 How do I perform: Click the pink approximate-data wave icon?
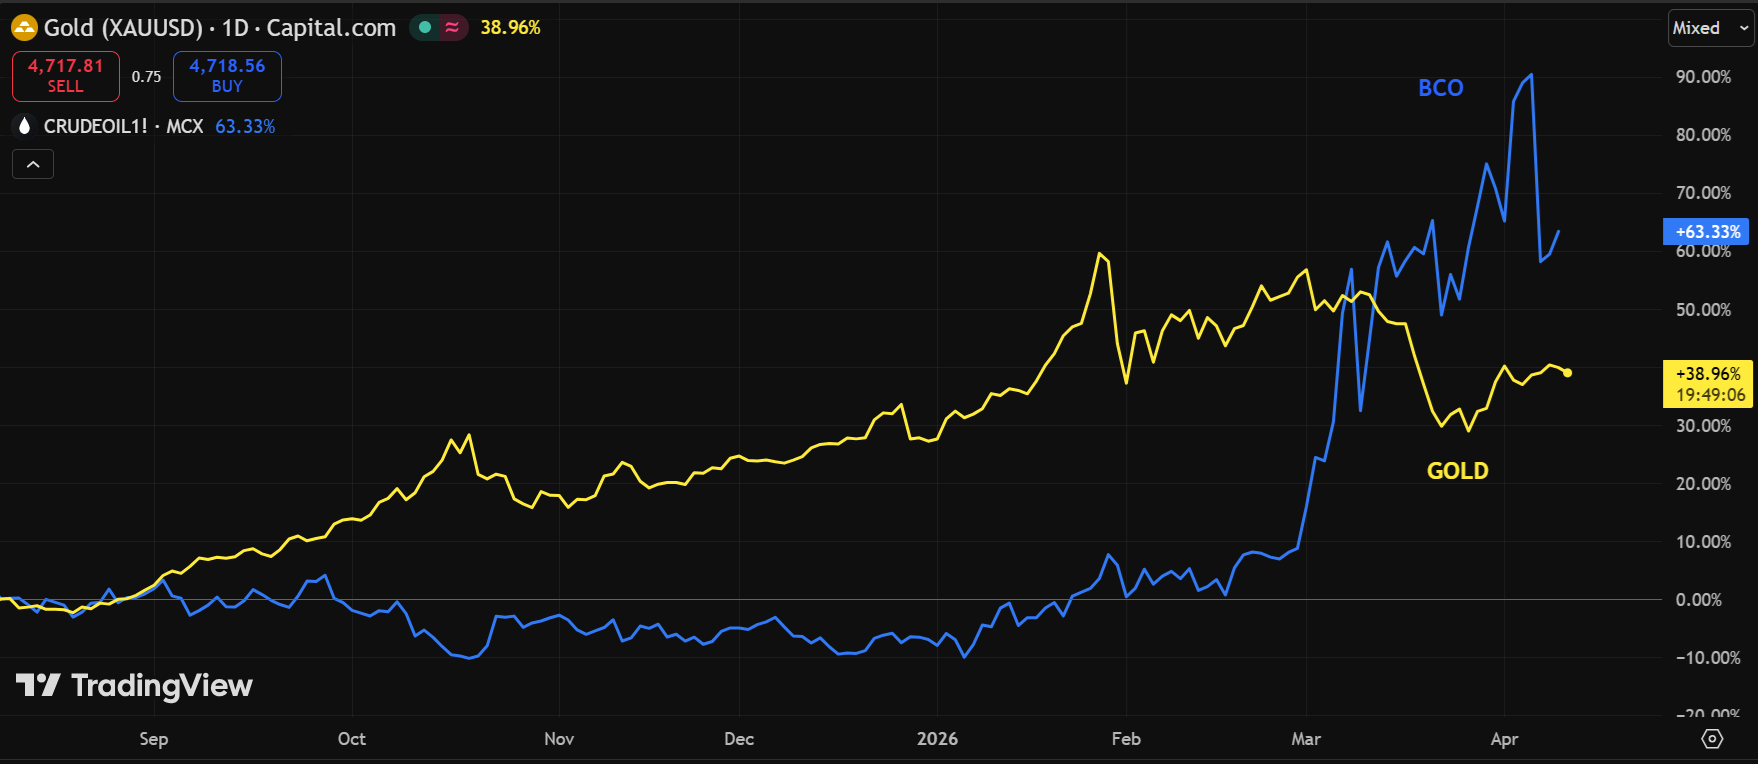(452, 28)
